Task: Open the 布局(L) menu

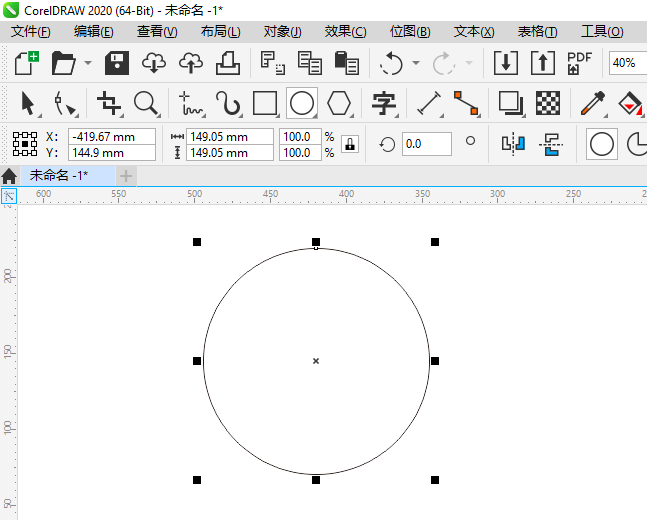Action: pyautogui.click(x=220, y=31)
